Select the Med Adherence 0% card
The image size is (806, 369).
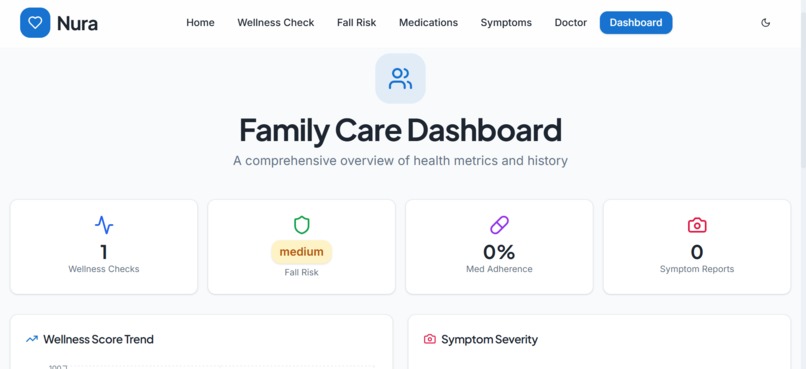pos(499,247)
